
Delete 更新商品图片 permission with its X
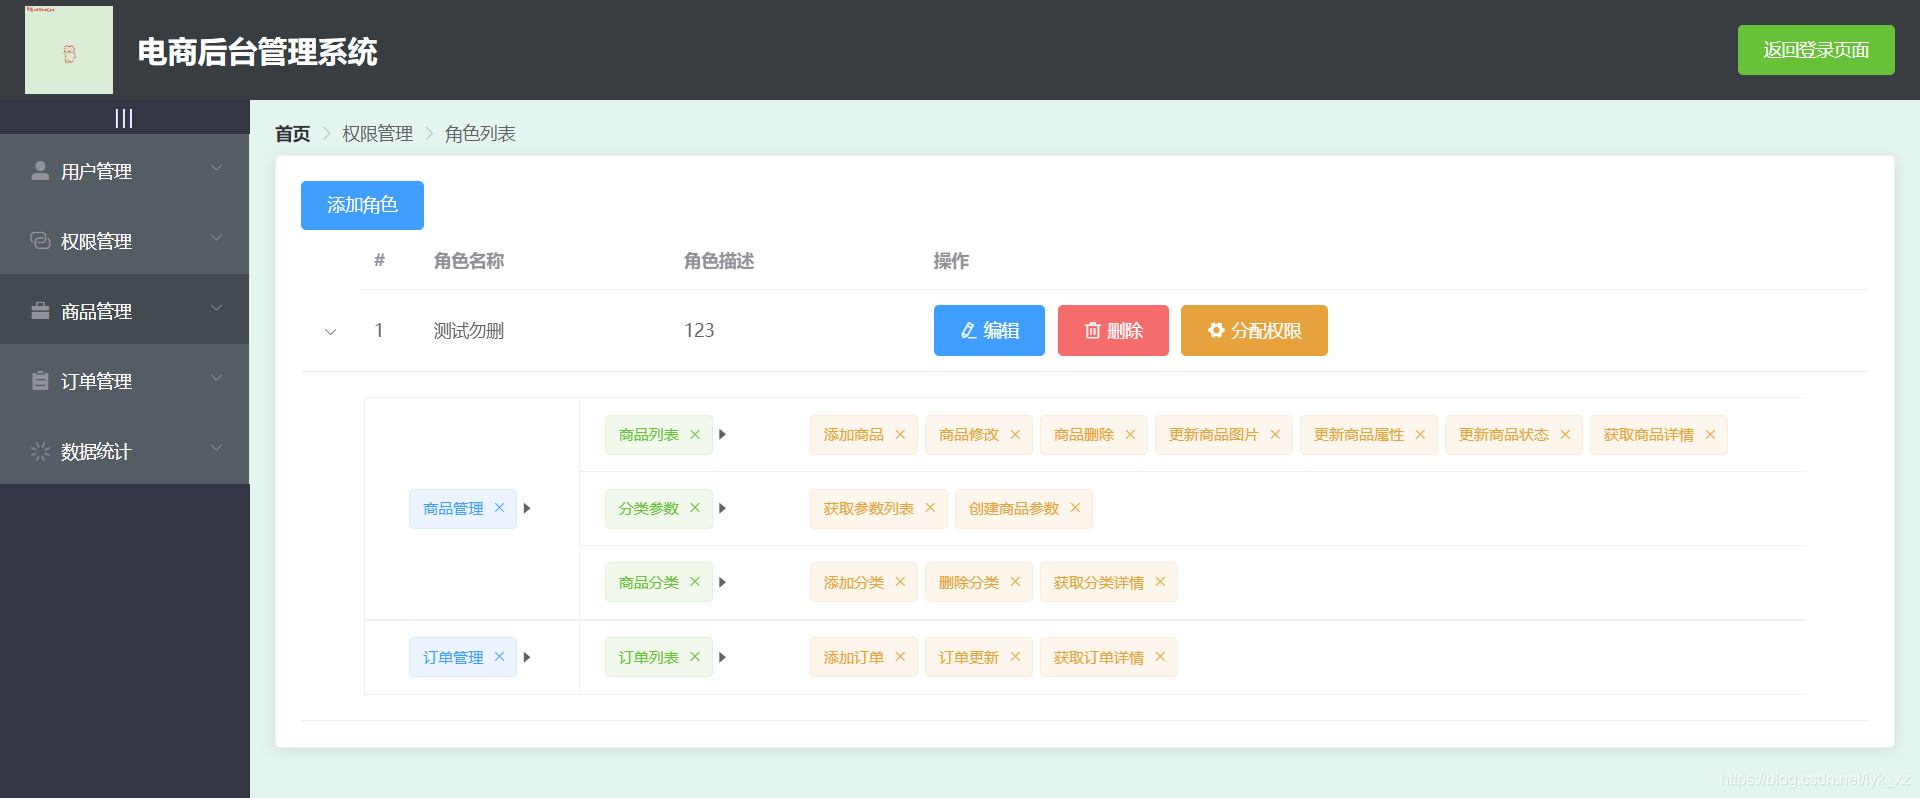coord(1275,434)
